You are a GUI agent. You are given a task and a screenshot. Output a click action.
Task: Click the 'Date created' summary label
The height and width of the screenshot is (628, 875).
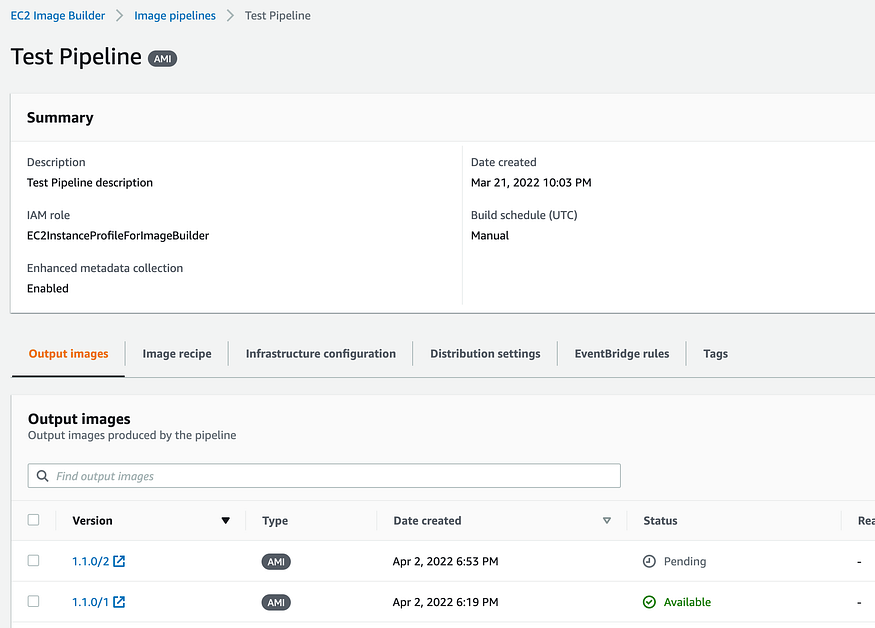point(503,162)
